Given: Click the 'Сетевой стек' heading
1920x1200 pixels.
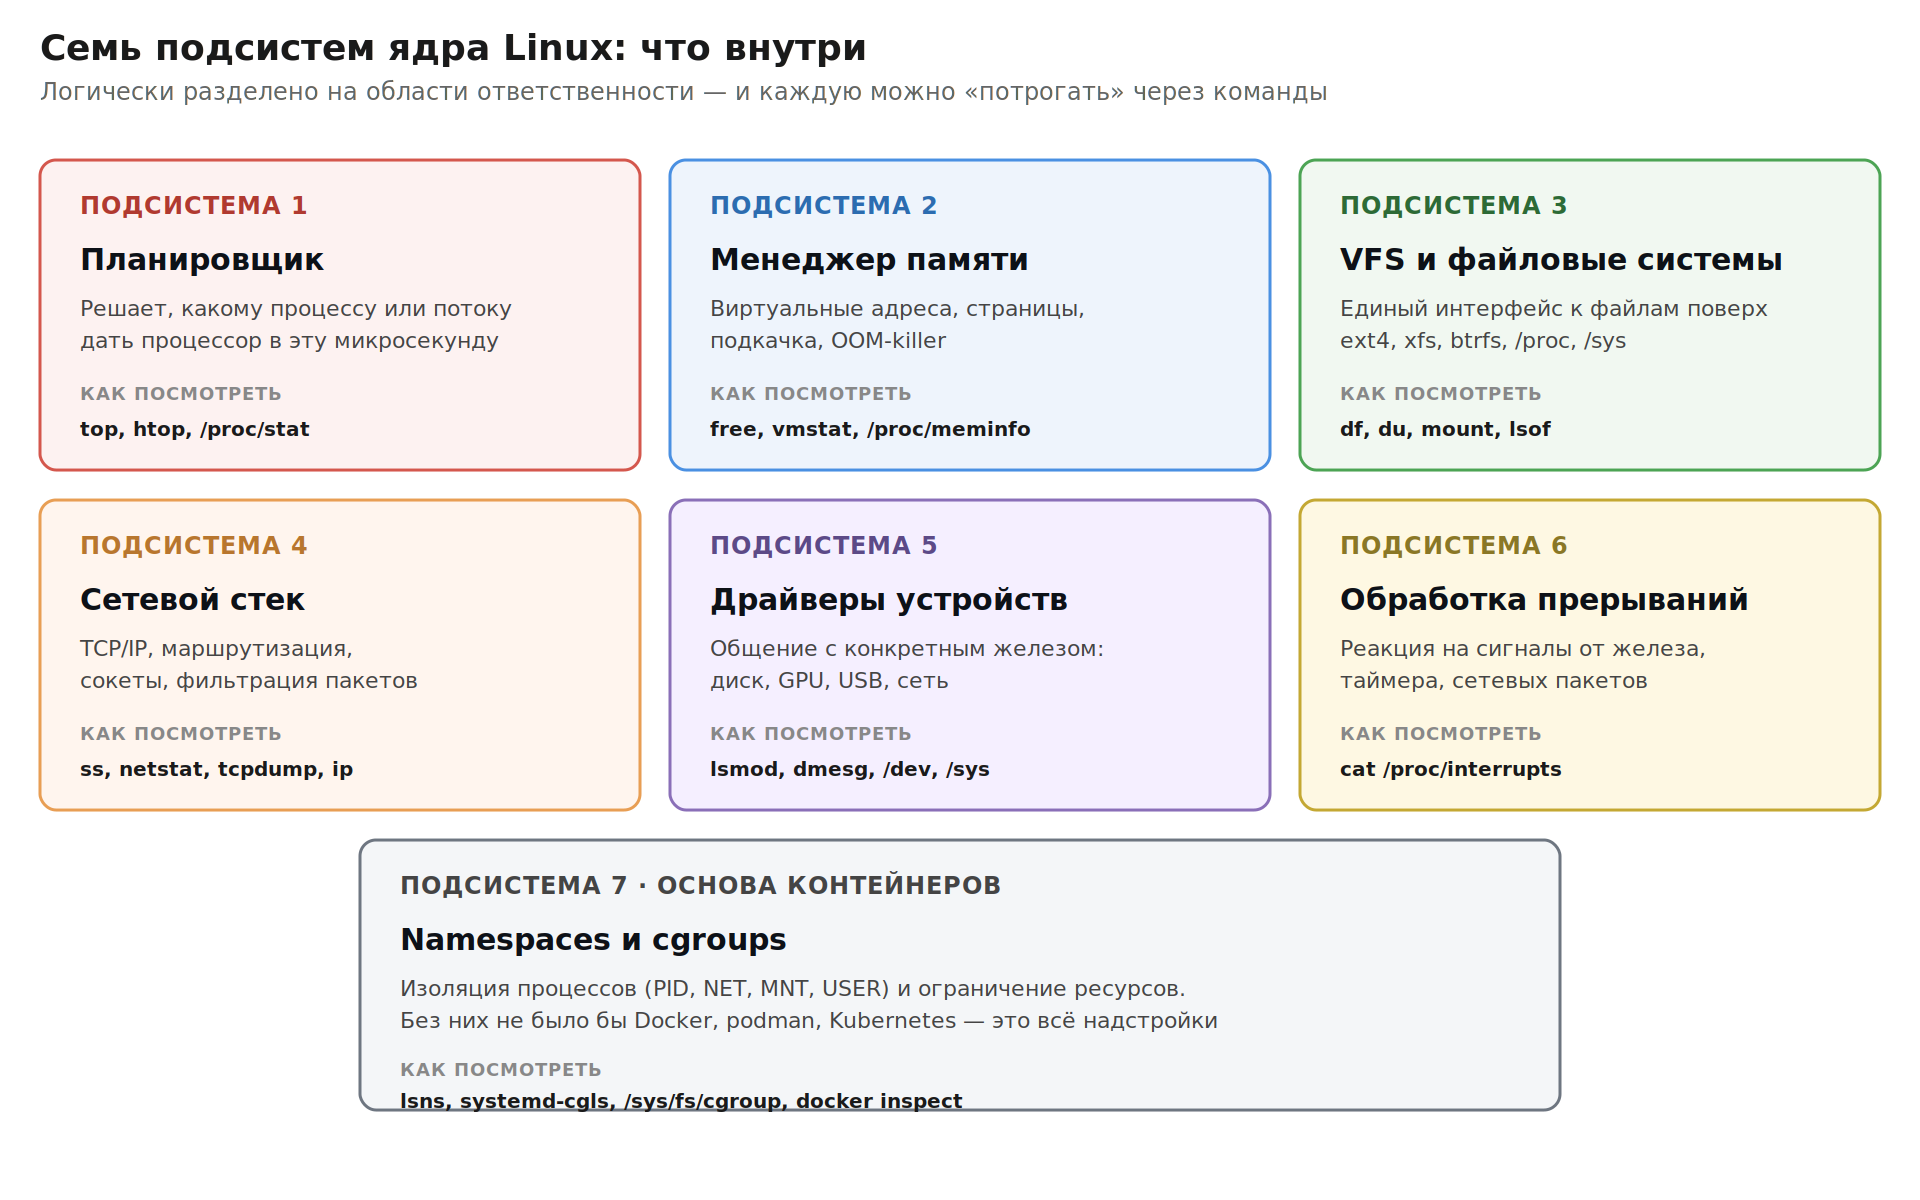Looking at the screenshot, I should (192, 600).
